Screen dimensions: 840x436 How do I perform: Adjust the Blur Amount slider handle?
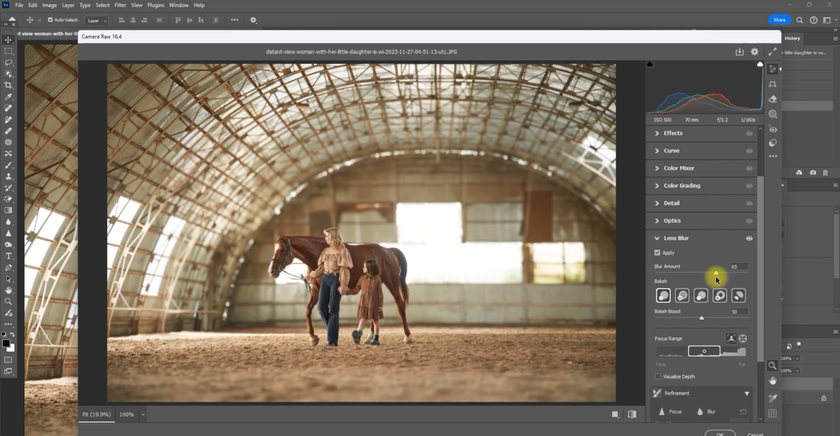(x=716, y=273)
